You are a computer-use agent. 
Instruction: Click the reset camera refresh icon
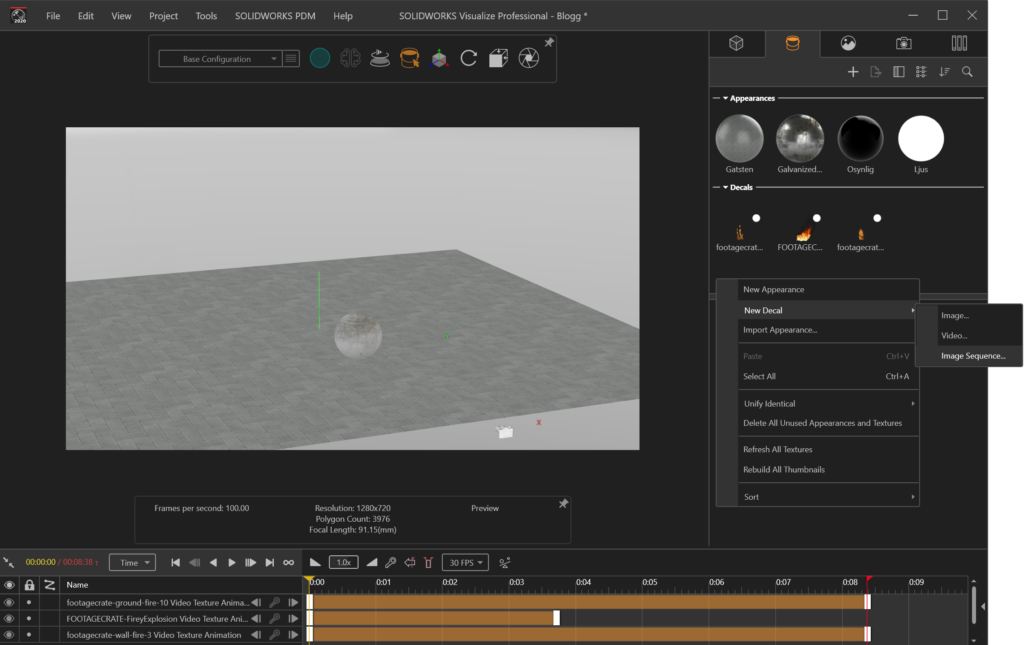click(x=468, y=59)
